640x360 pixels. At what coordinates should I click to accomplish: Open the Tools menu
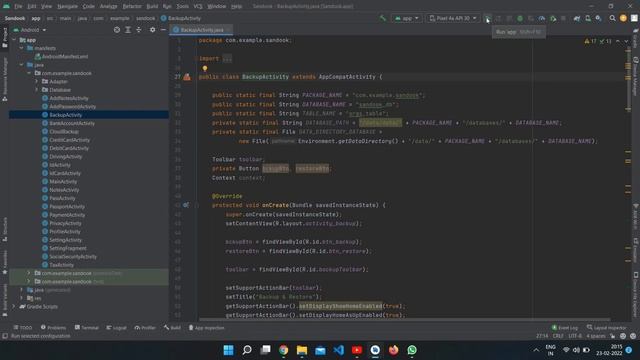pos(182,7)
